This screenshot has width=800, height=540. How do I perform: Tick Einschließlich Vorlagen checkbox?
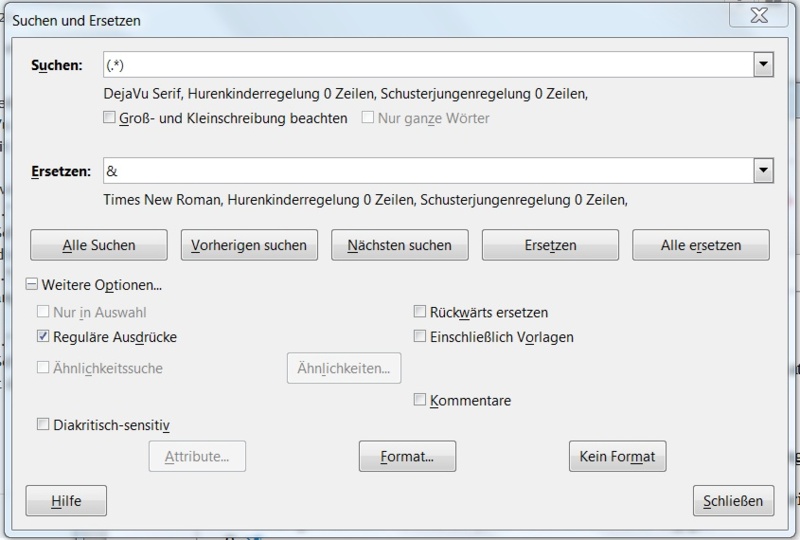click(x=420, y=337)
